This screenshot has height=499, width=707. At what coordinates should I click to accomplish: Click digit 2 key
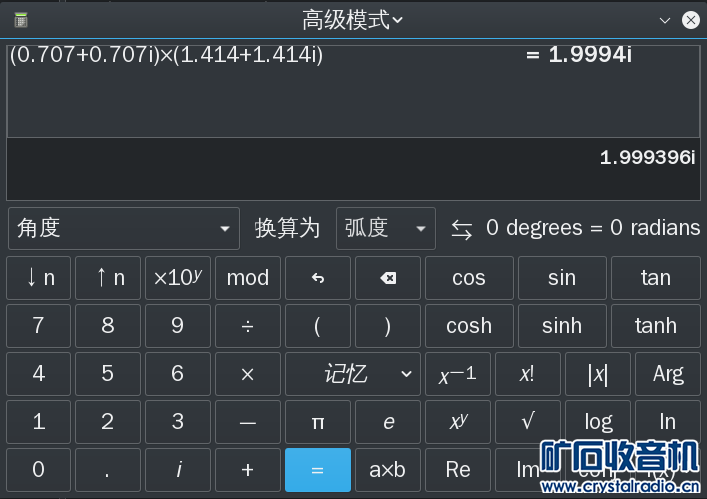[x=108, y=422]
